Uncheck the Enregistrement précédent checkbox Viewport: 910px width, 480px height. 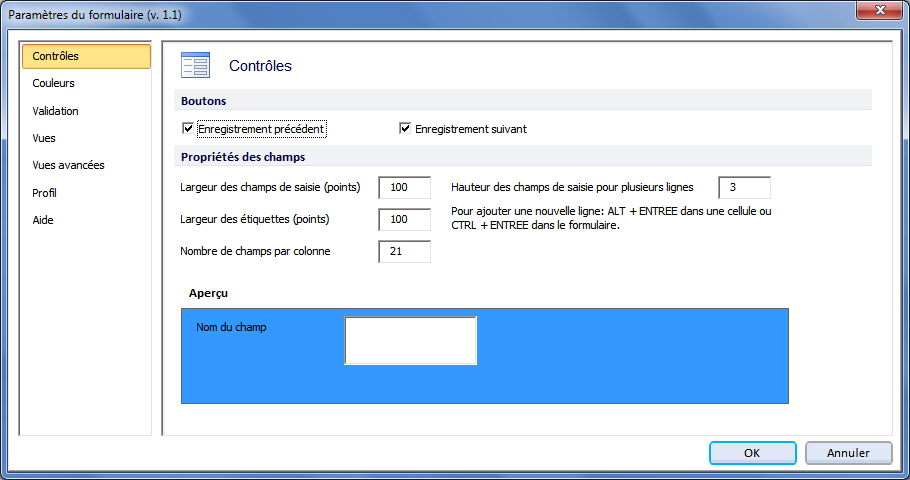tap(188, 128)
